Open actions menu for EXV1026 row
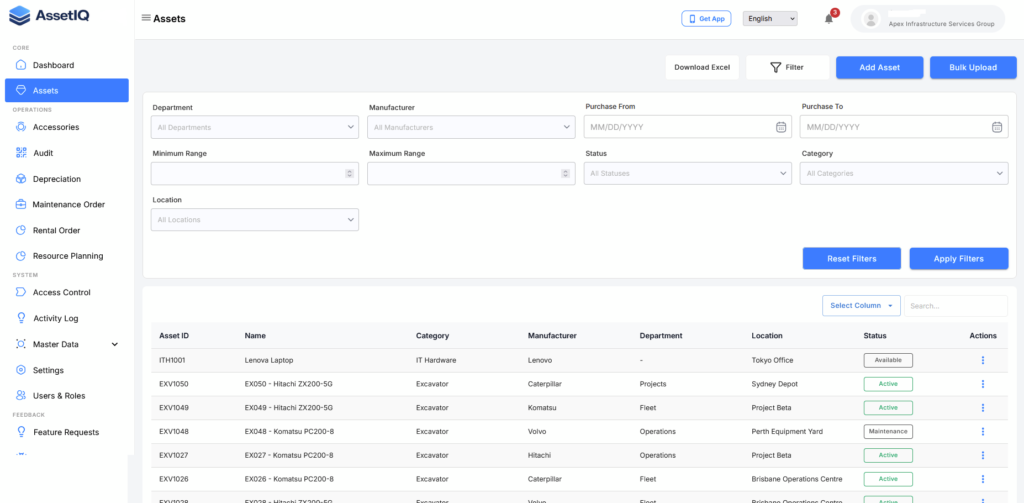 983,479
